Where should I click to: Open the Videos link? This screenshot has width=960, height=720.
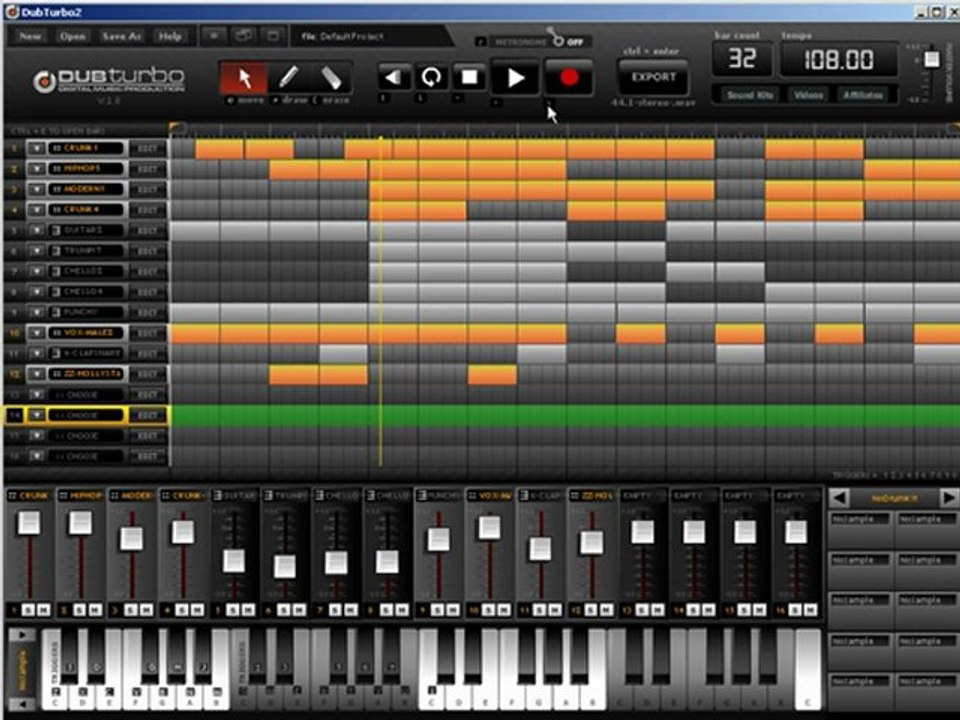(808, 95)
